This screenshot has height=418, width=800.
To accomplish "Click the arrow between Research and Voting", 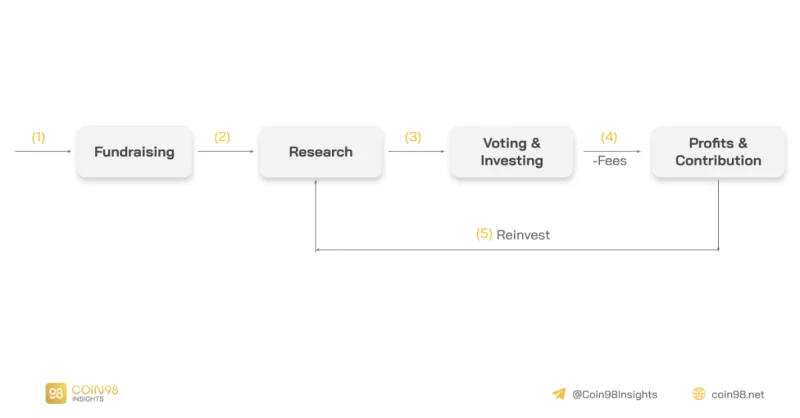I will (x=416, y=152).
